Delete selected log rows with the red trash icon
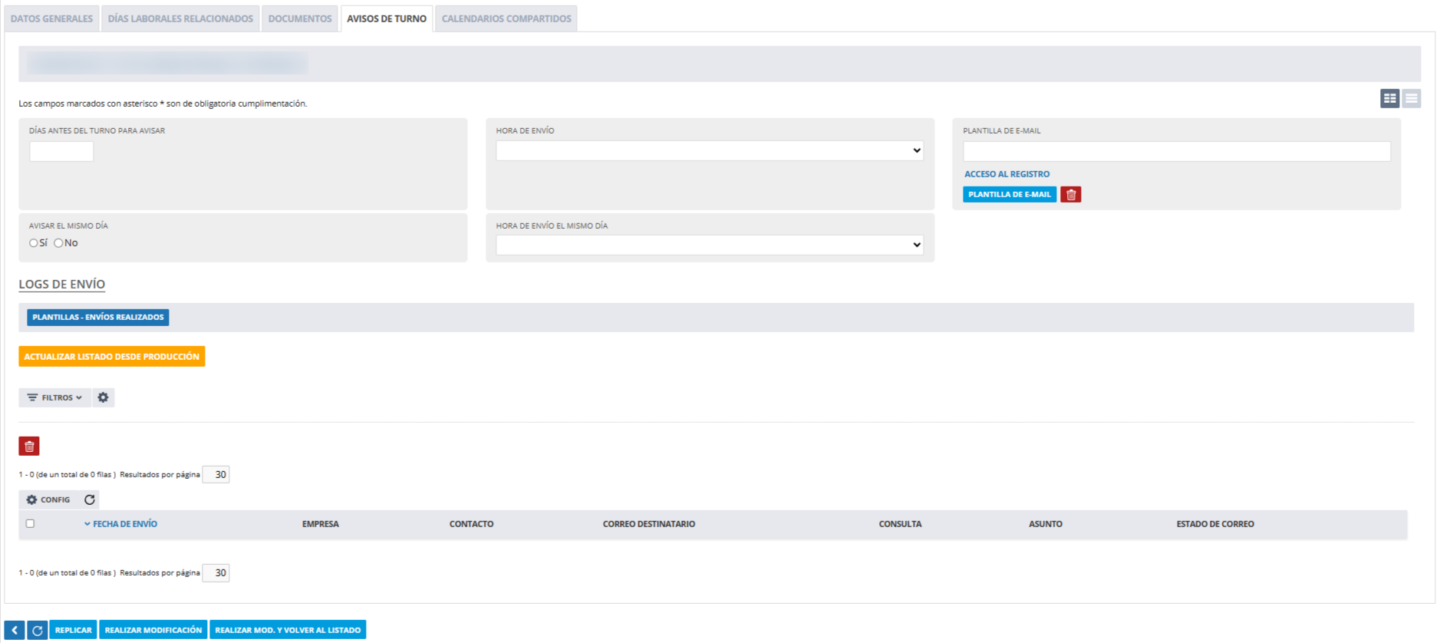Screen dimensions: 1440x643 [29, 446]
